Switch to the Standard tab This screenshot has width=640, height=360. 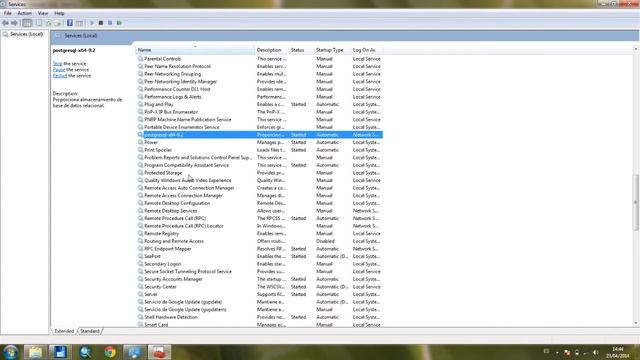coord(89,331)
